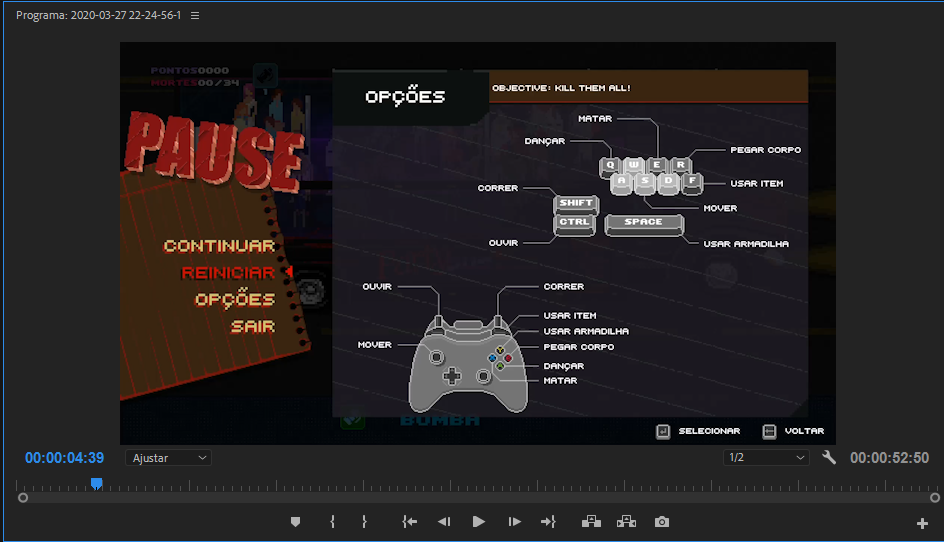Viewport: 944px width, 542px height.
Task: Click the Add Marker button
Action: click(x=295, y=522)
